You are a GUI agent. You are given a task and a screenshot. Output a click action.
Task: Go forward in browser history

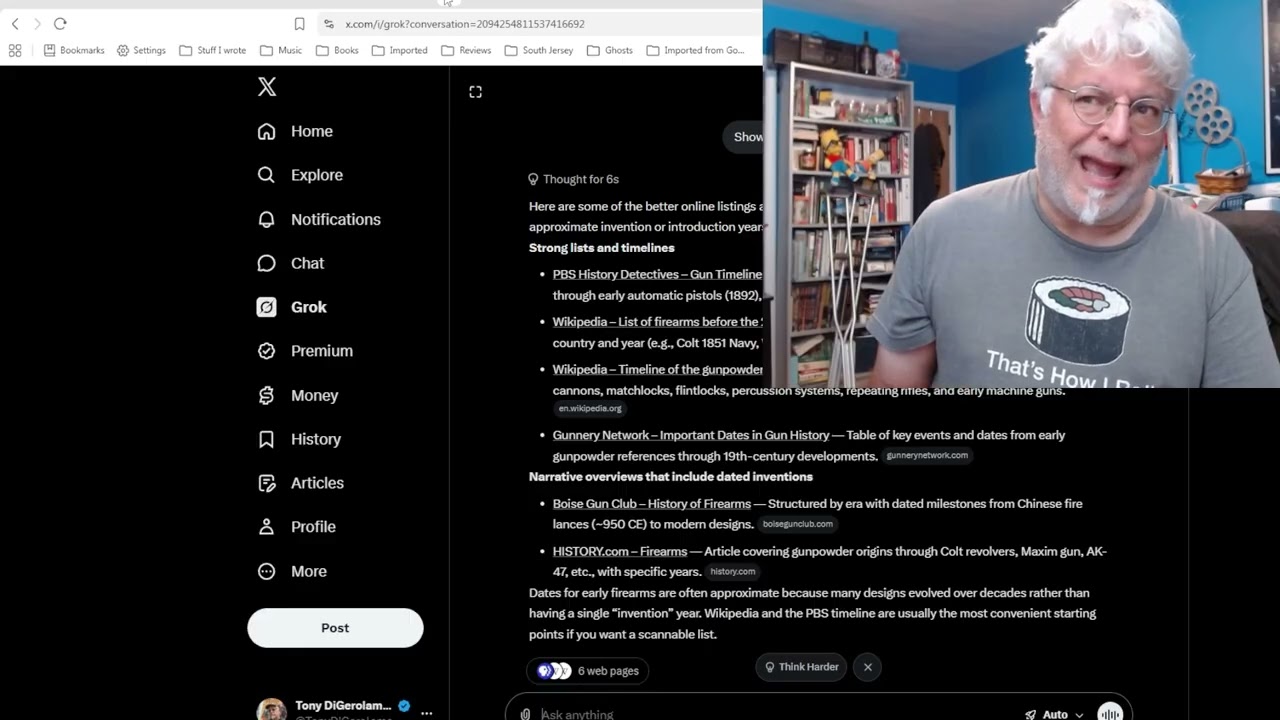pos(37,24)
